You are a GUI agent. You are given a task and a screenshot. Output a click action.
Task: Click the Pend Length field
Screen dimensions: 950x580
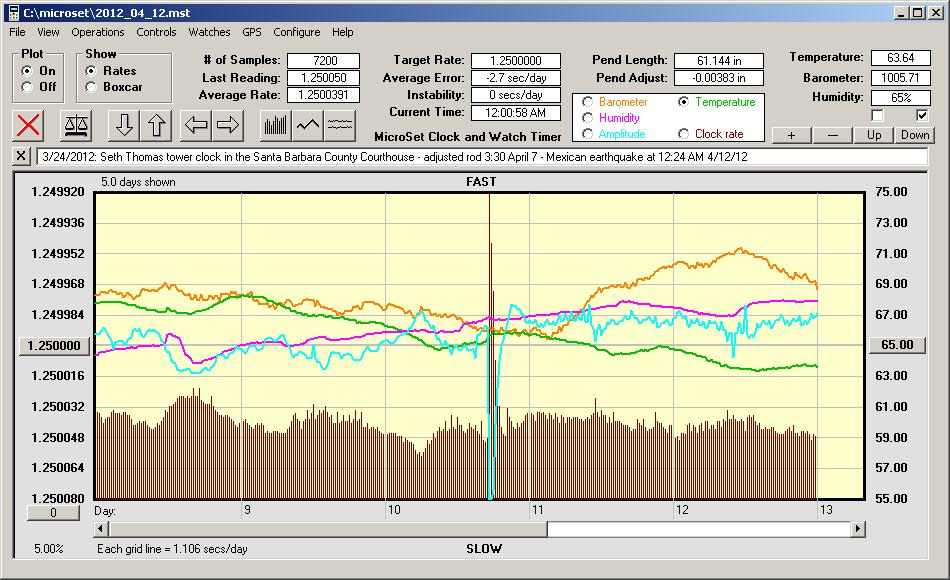pyautogui.click(x=719, y=61)
